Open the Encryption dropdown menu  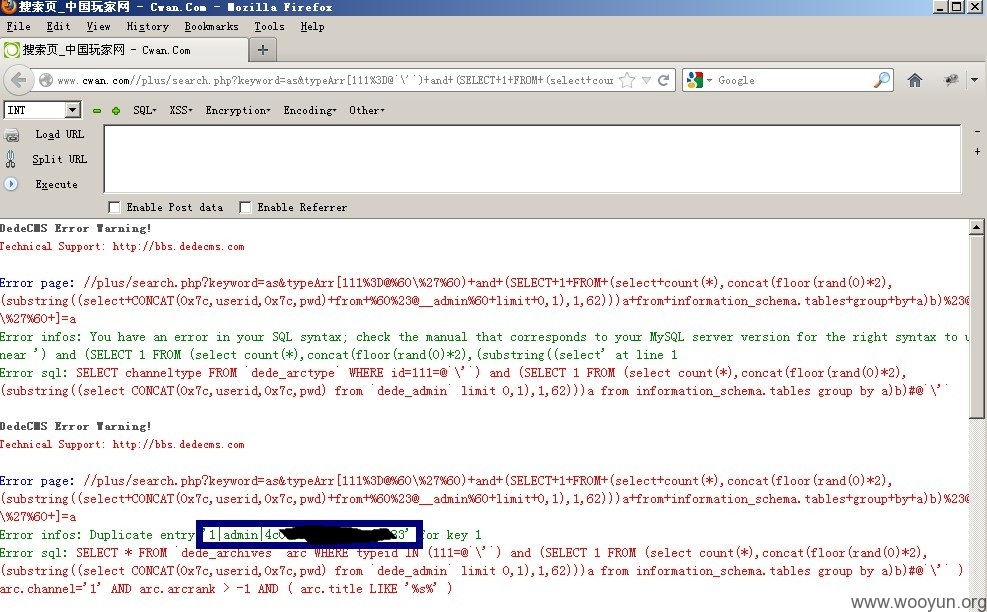click(x=238, y=110)
